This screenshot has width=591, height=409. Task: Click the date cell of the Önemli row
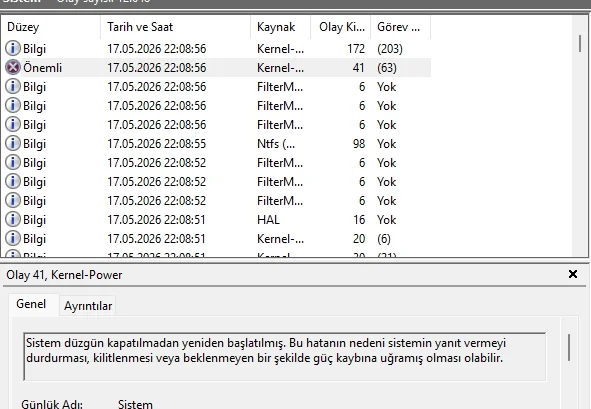point(156,68)
